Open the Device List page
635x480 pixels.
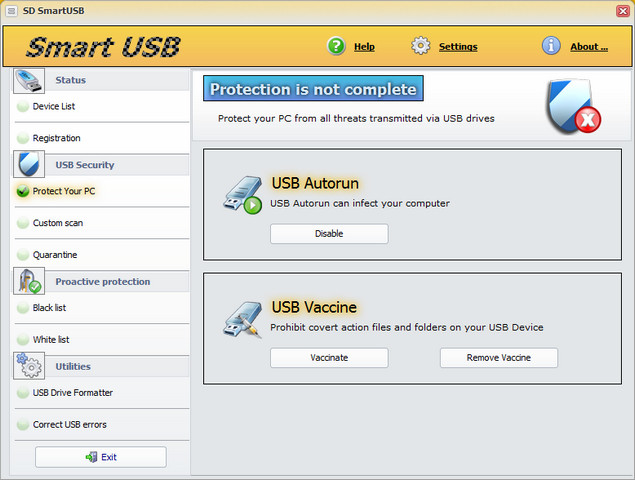pos(54,106)
